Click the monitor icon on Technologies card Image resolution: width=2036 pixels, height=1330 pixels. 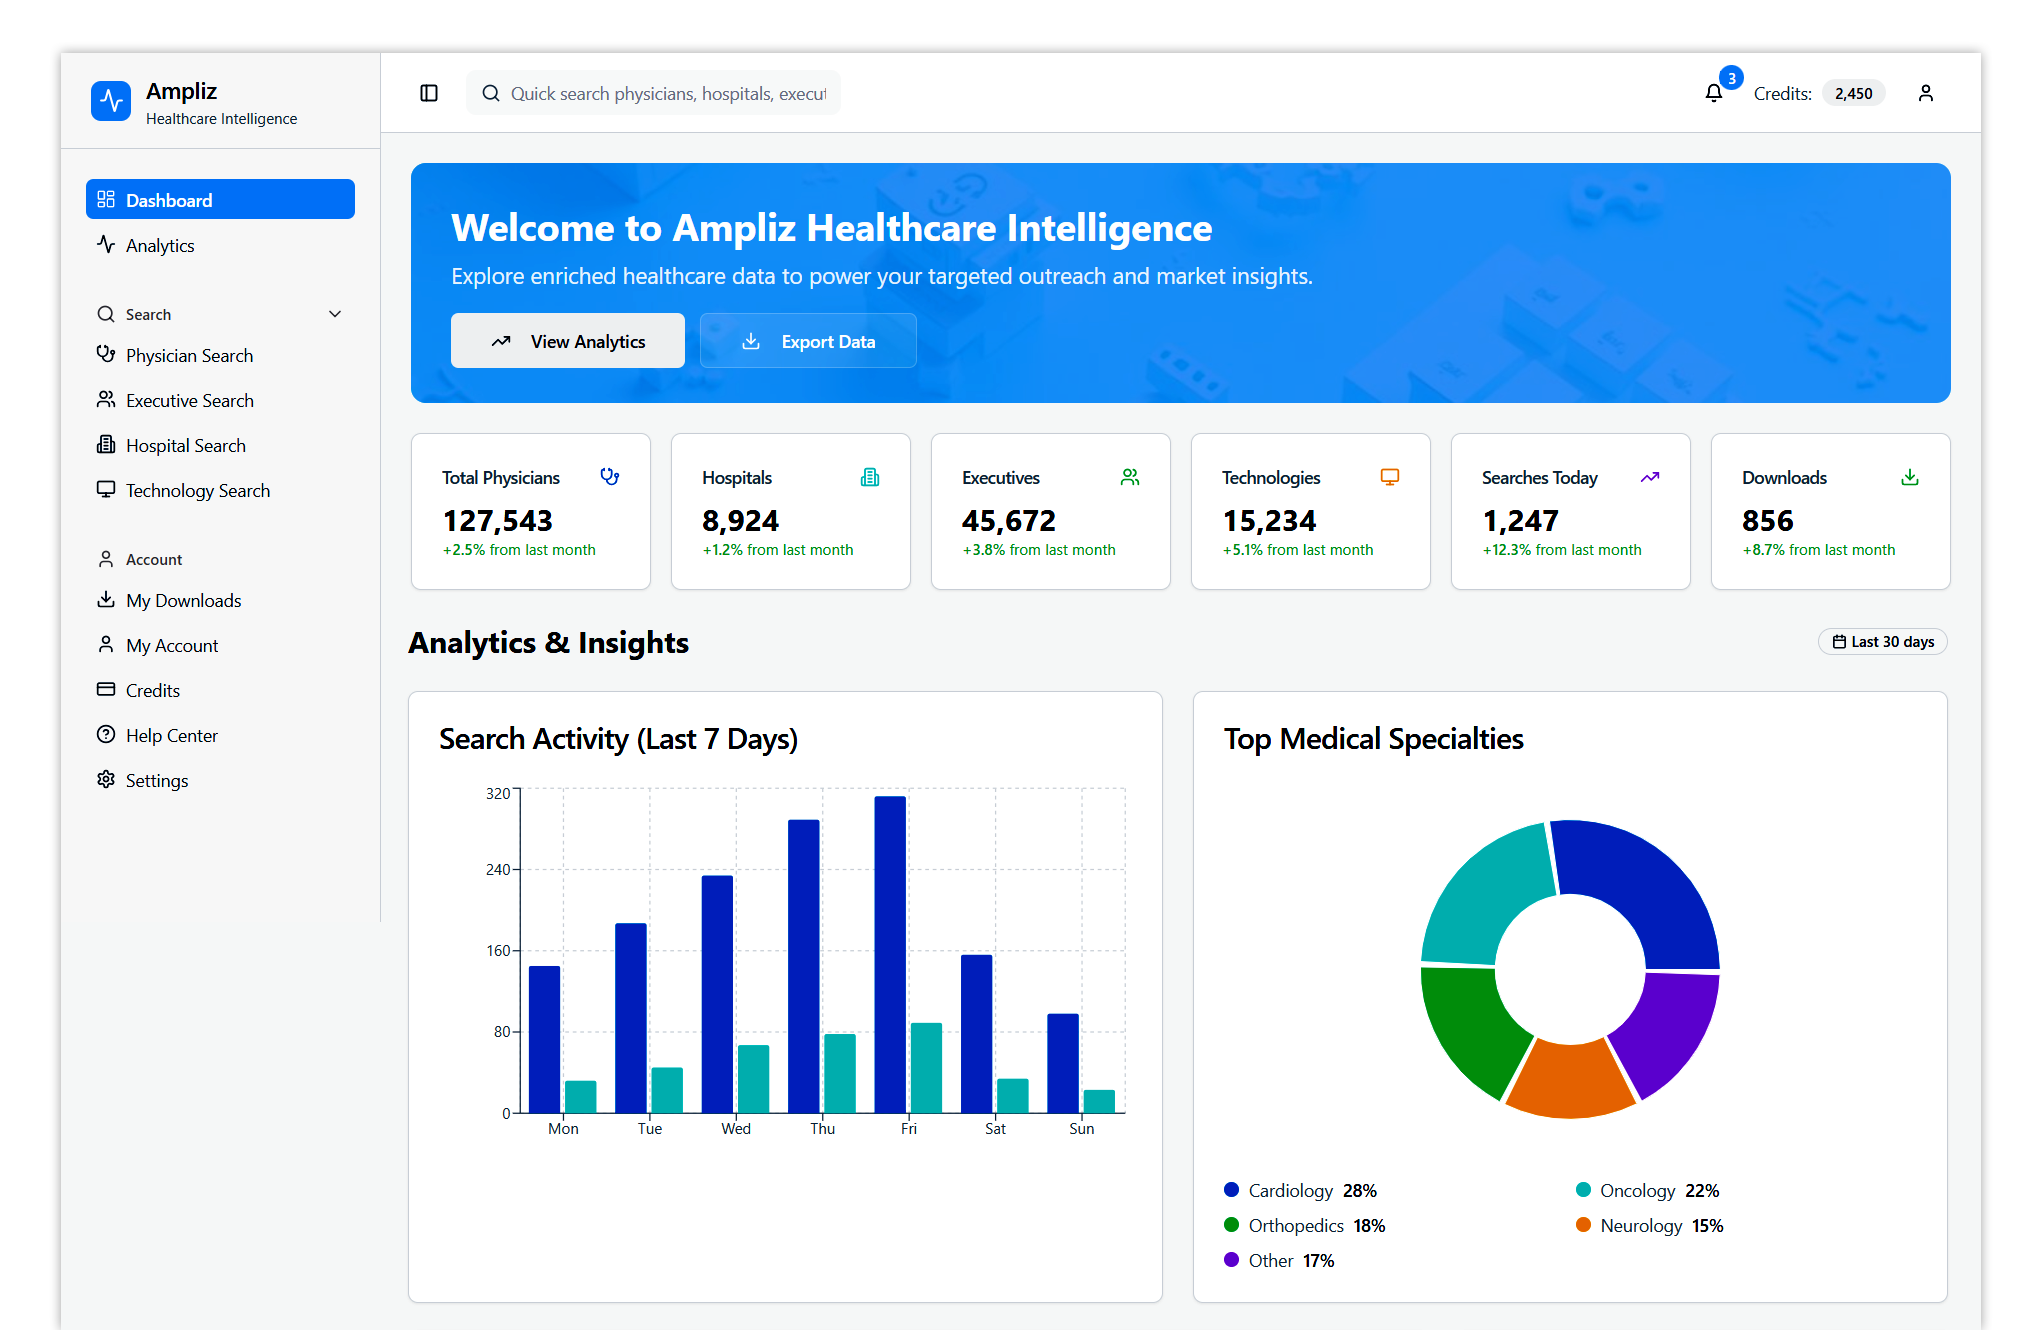(x=1390, y=477)
